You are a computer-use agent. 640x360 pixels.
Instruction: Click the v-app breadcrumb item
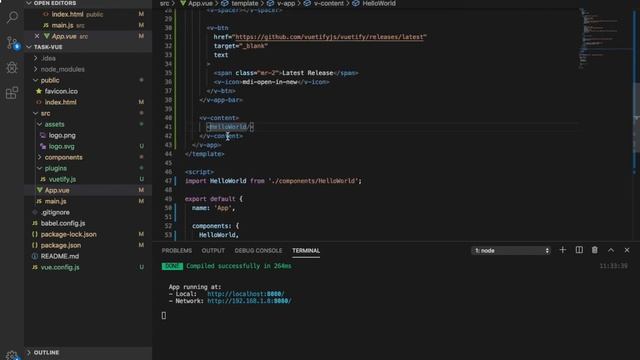tap(286, 3)
